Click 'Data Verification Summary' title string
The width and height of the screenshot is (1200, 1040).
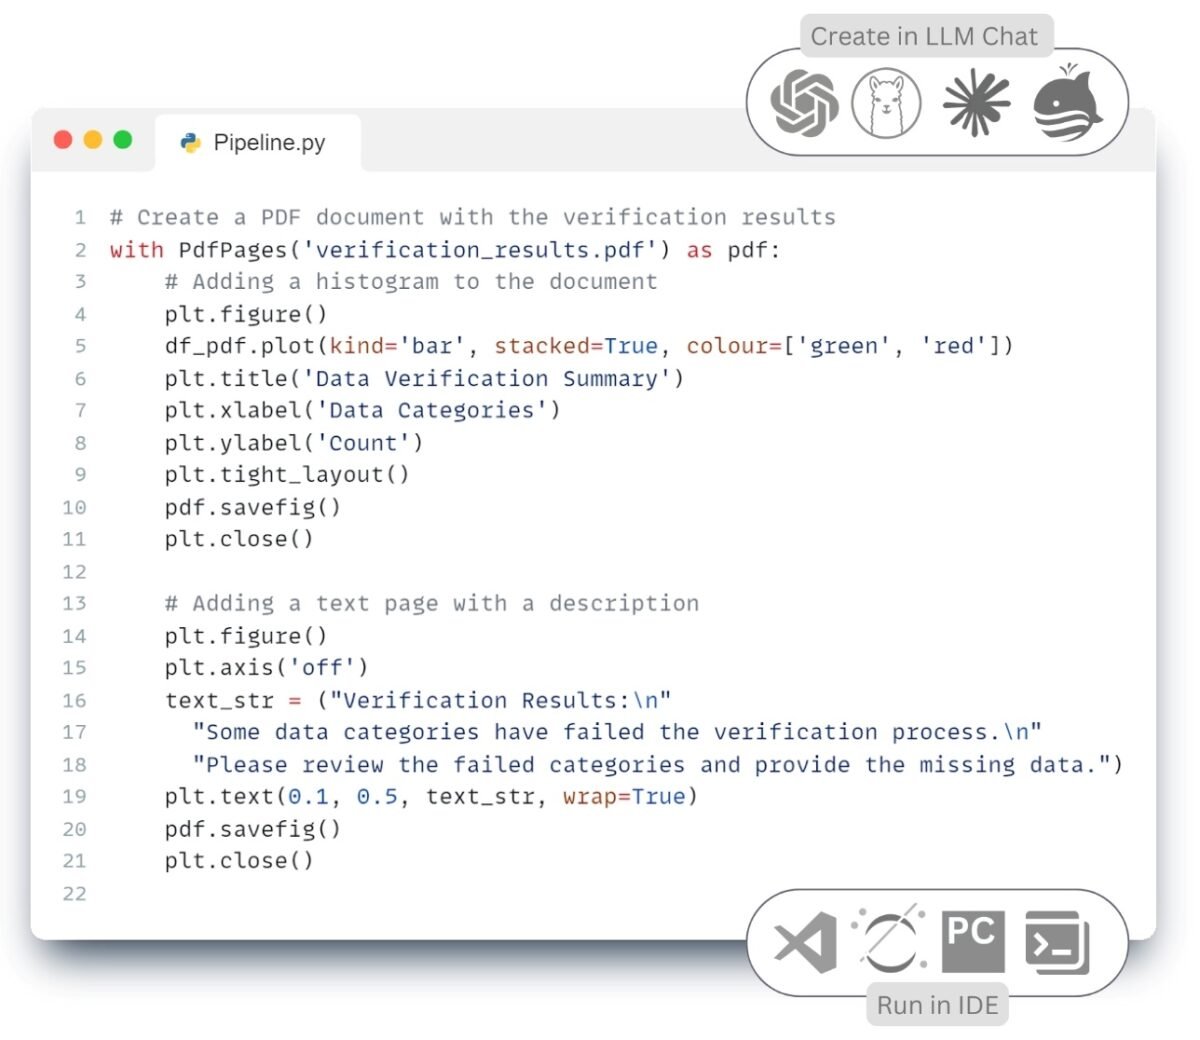(486, 379)
